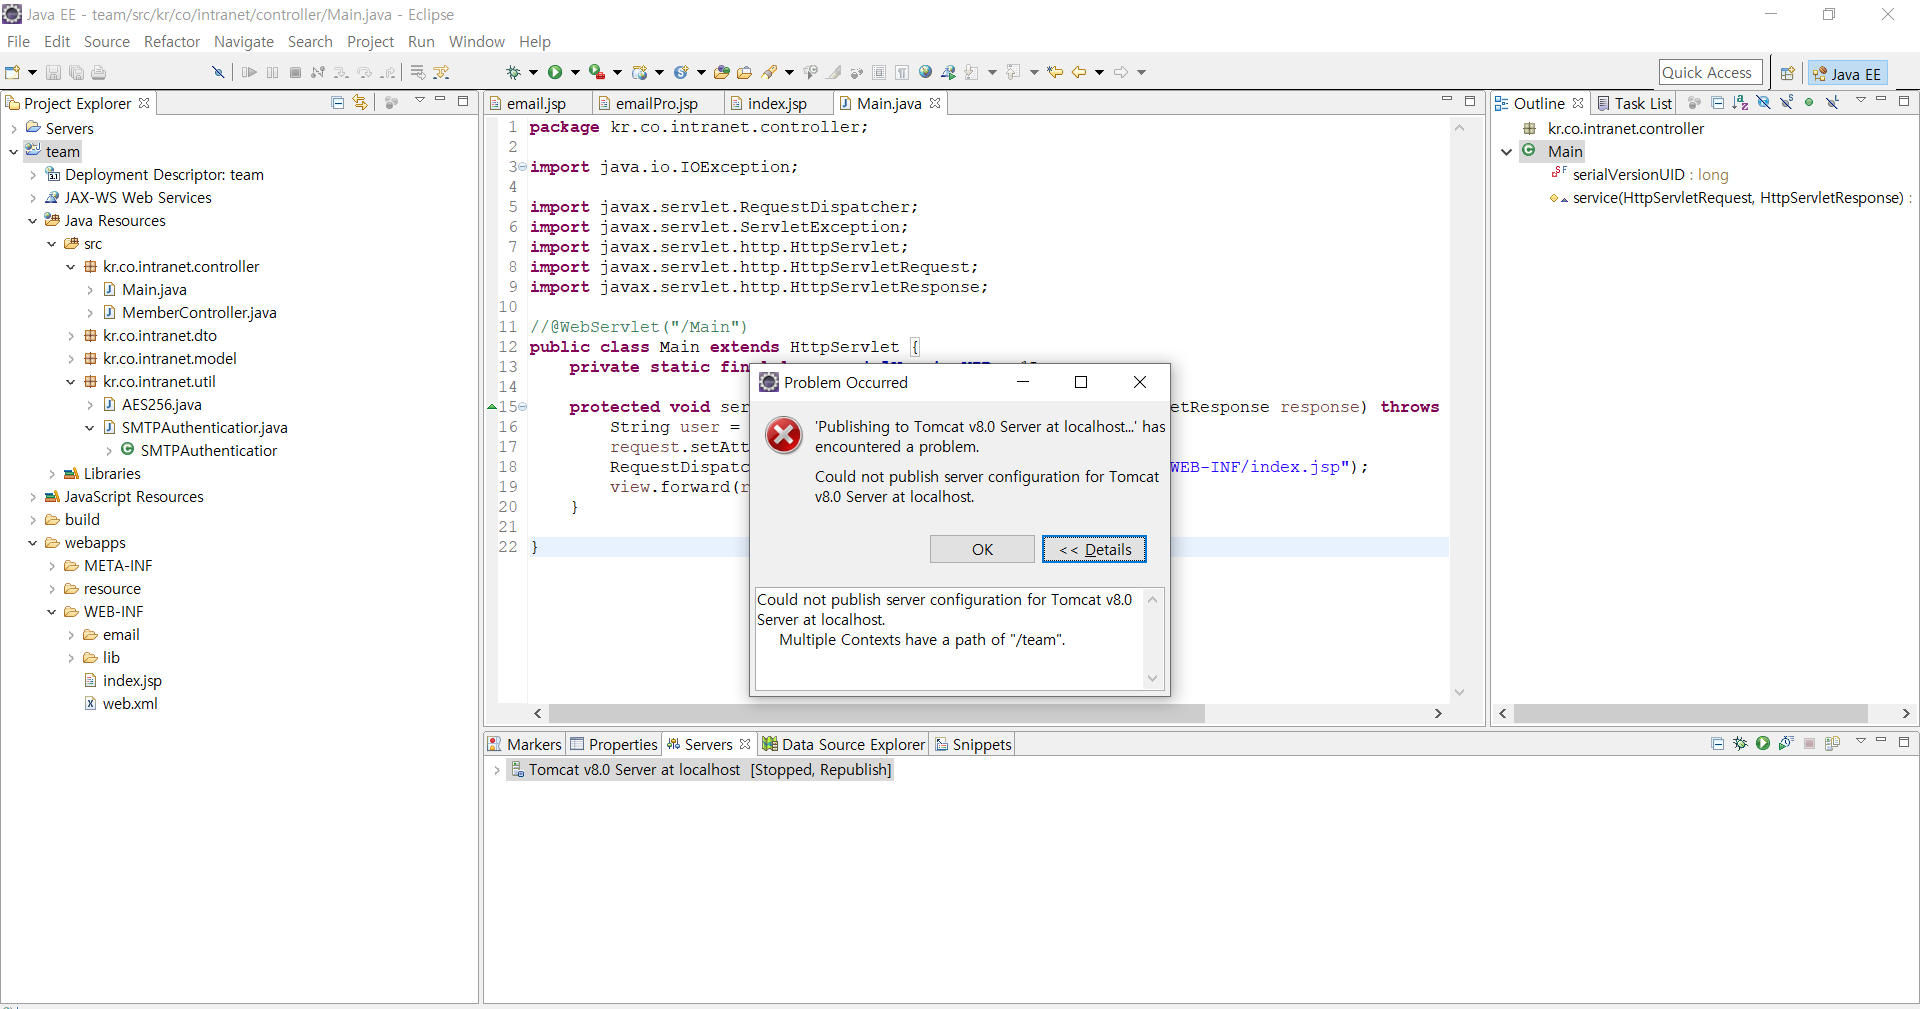The height and width of the screenshot is (1009, 1920).
Task: Collapse the Java Resources node
Action: 32,221
